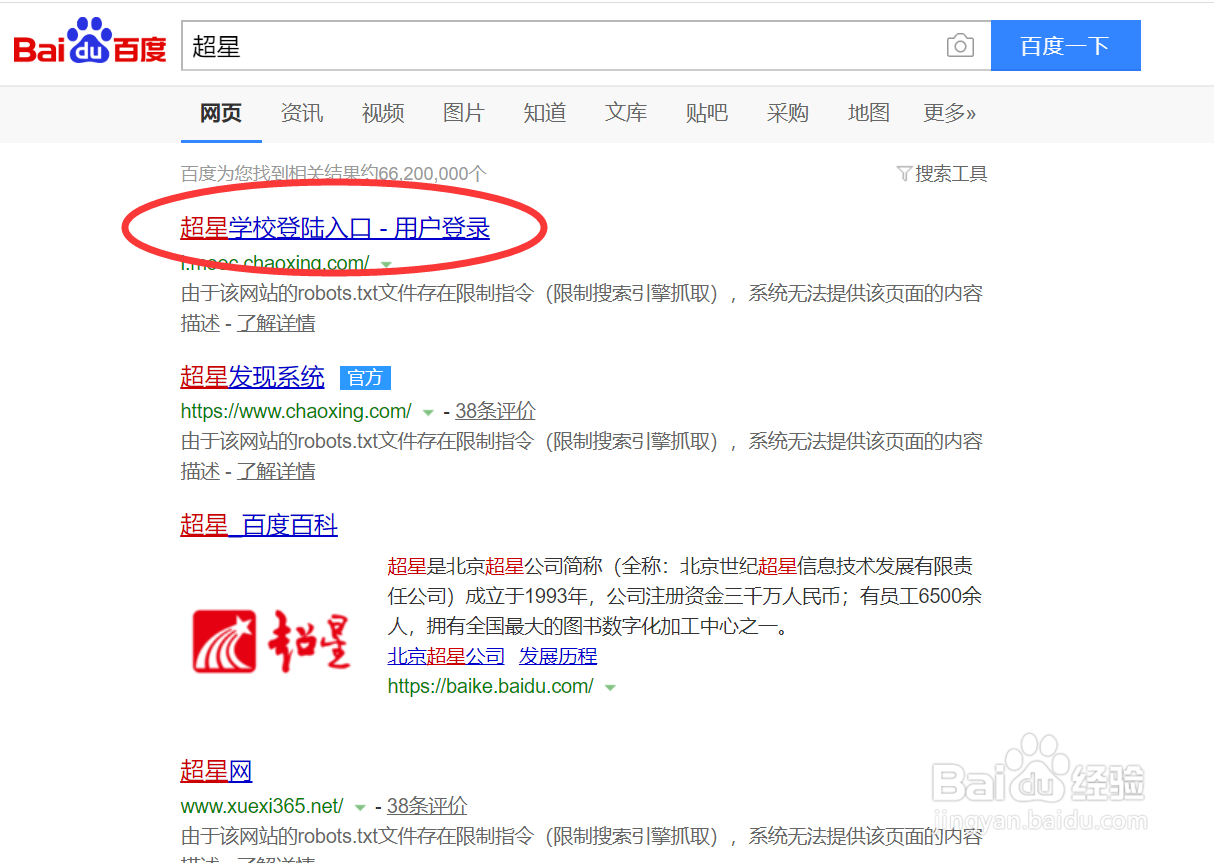
Task: Switch to the 图片 tab
Action: 463,113
